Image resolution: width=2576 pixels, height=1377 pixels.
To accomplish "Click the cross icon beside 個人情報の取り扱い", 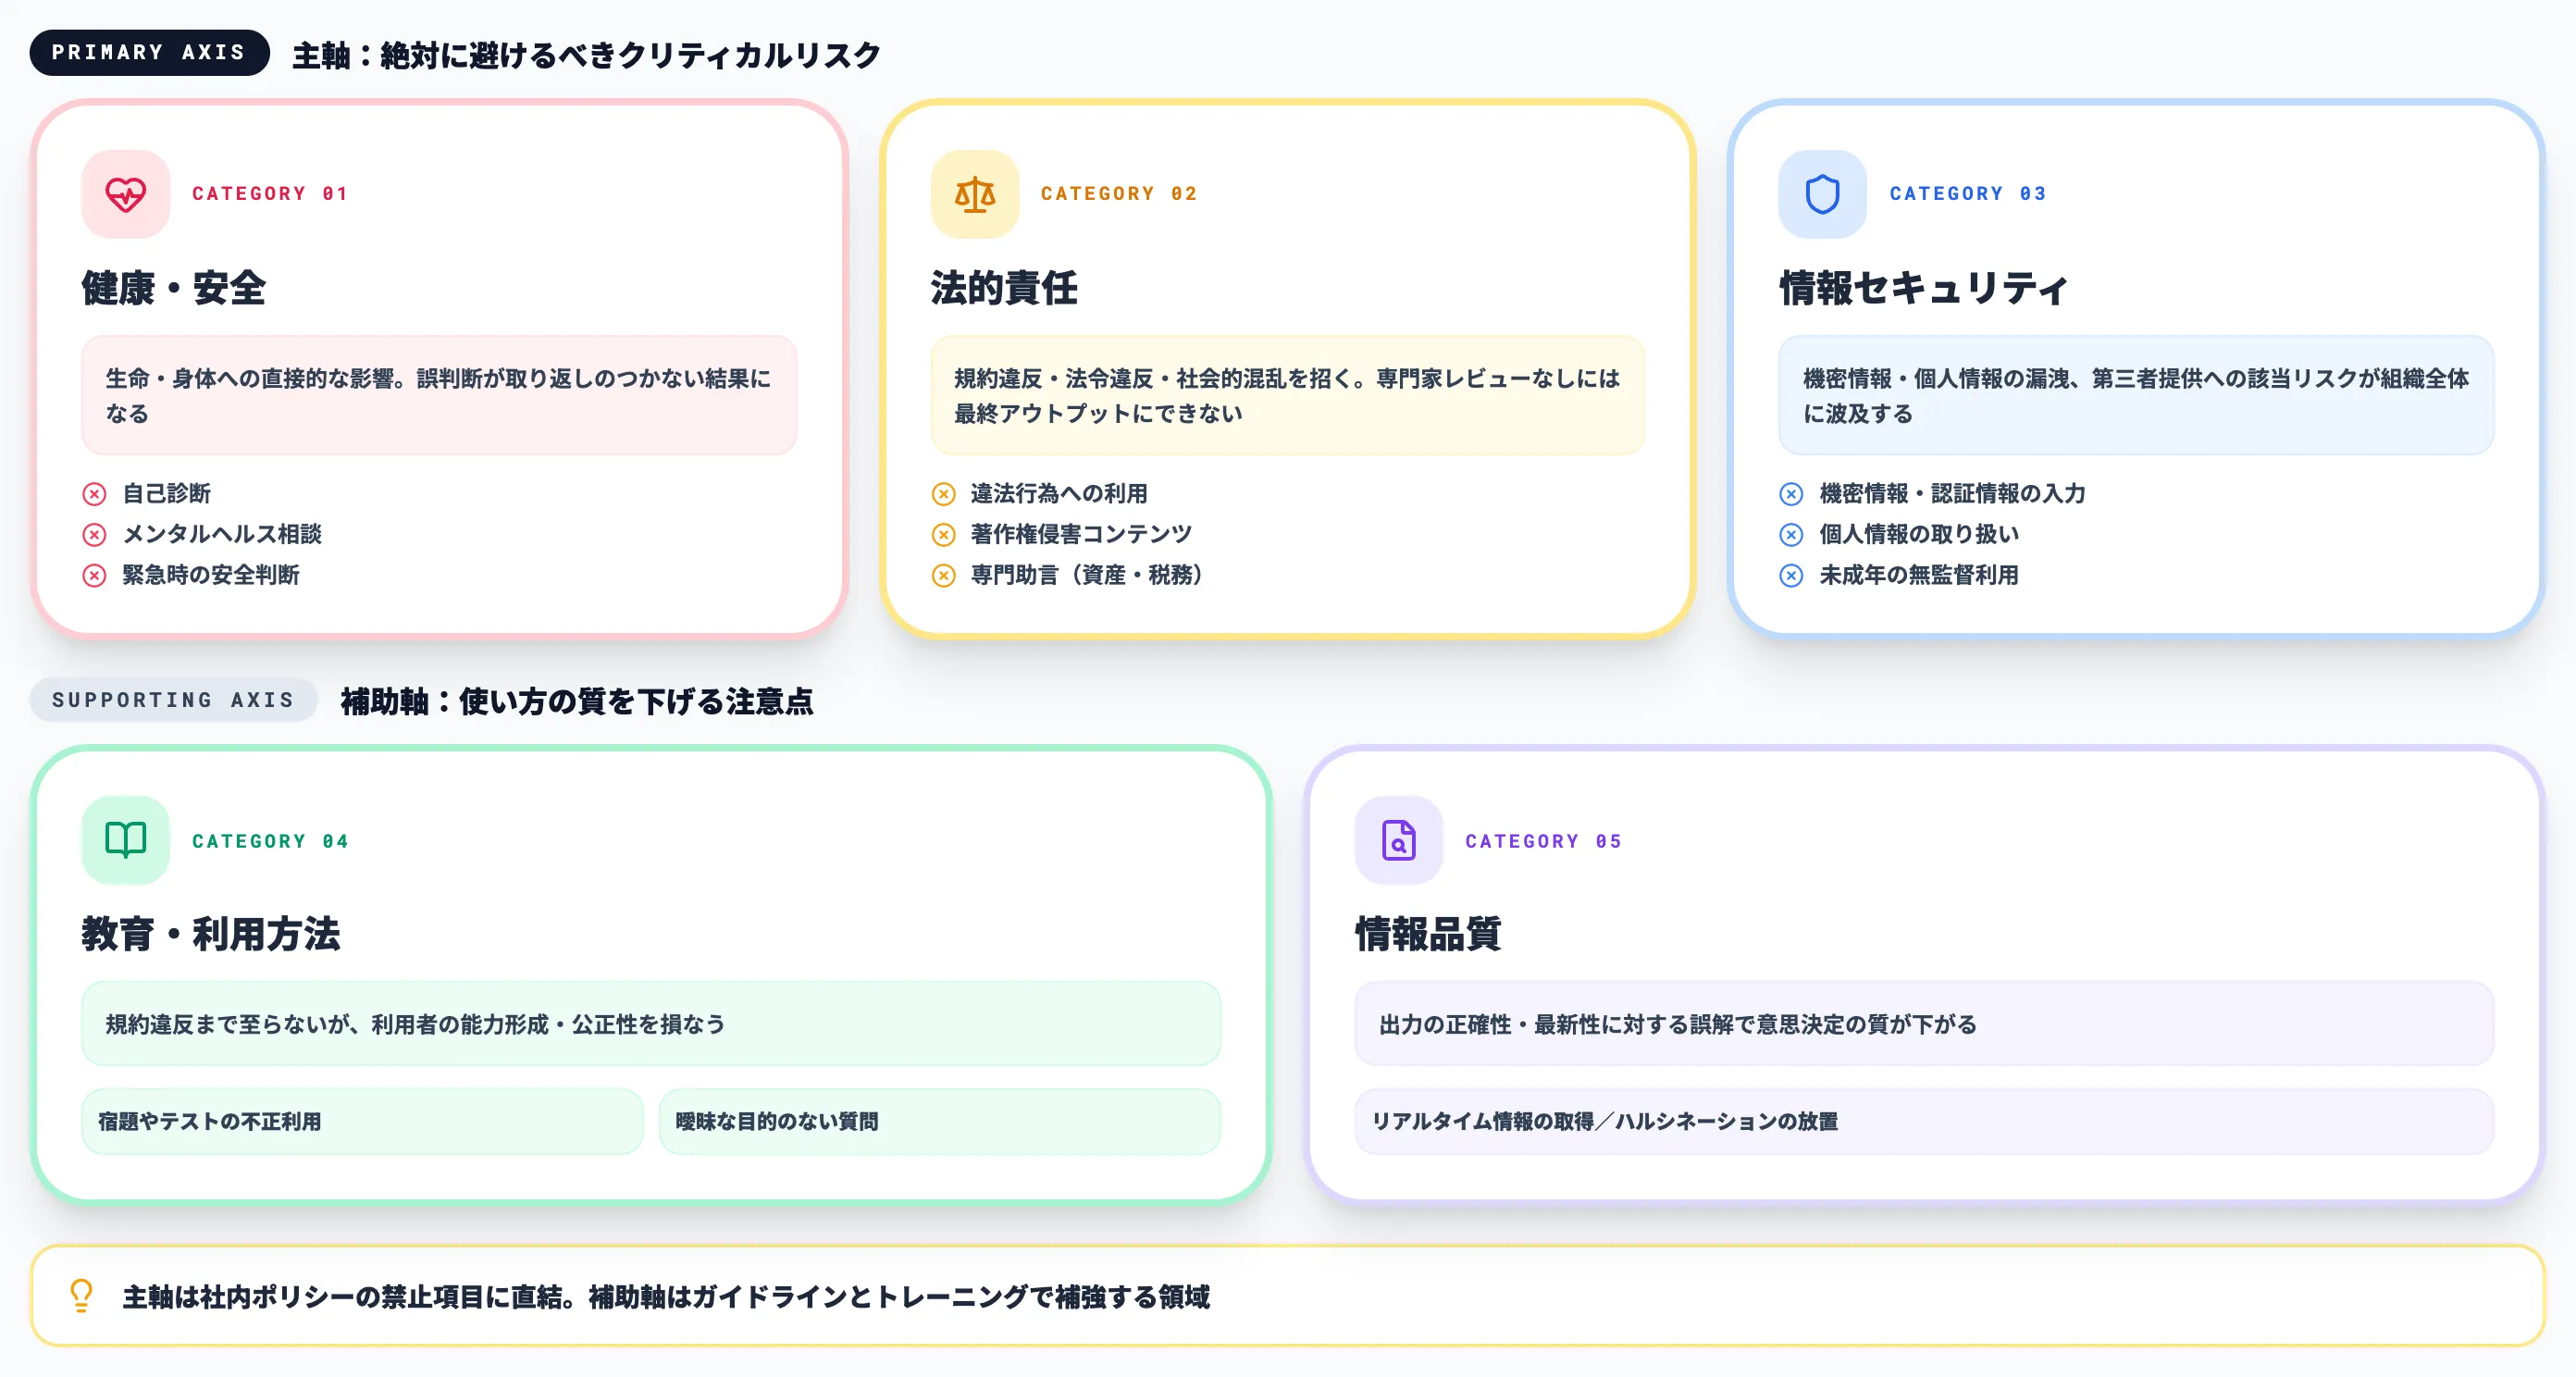I will (x=1791, y=535).
